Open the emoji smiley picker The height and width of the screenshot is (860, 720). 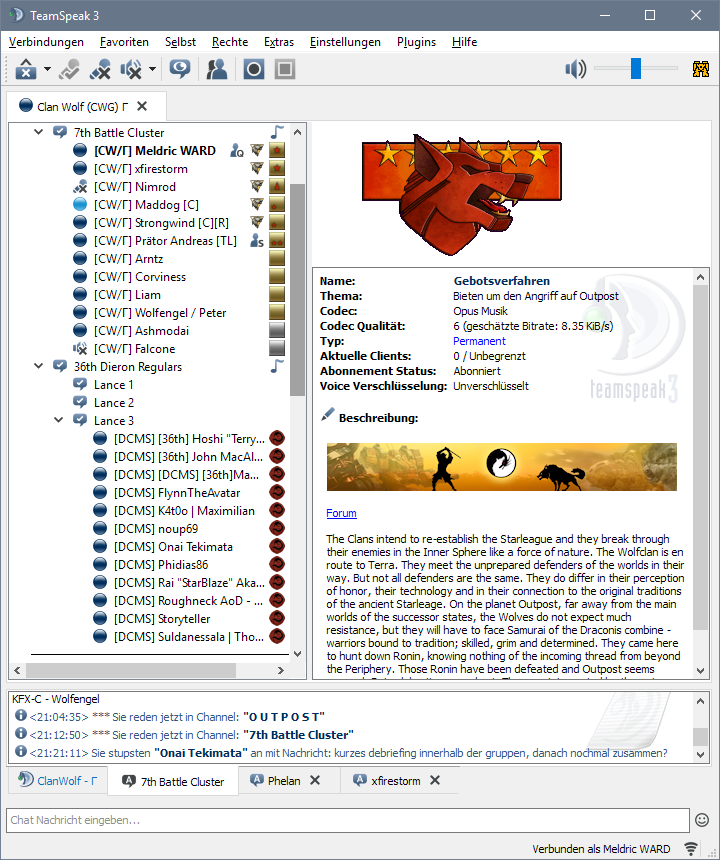pyautogui.click(x=702, y=820)
